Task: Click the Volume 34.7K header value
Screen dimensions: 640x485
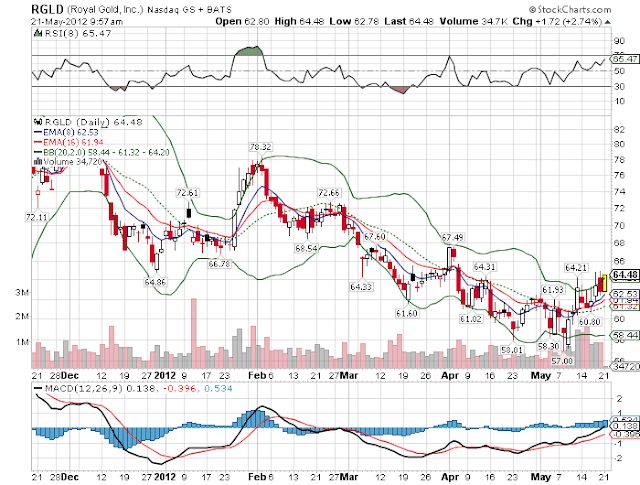Action: (x=473, y=21)
